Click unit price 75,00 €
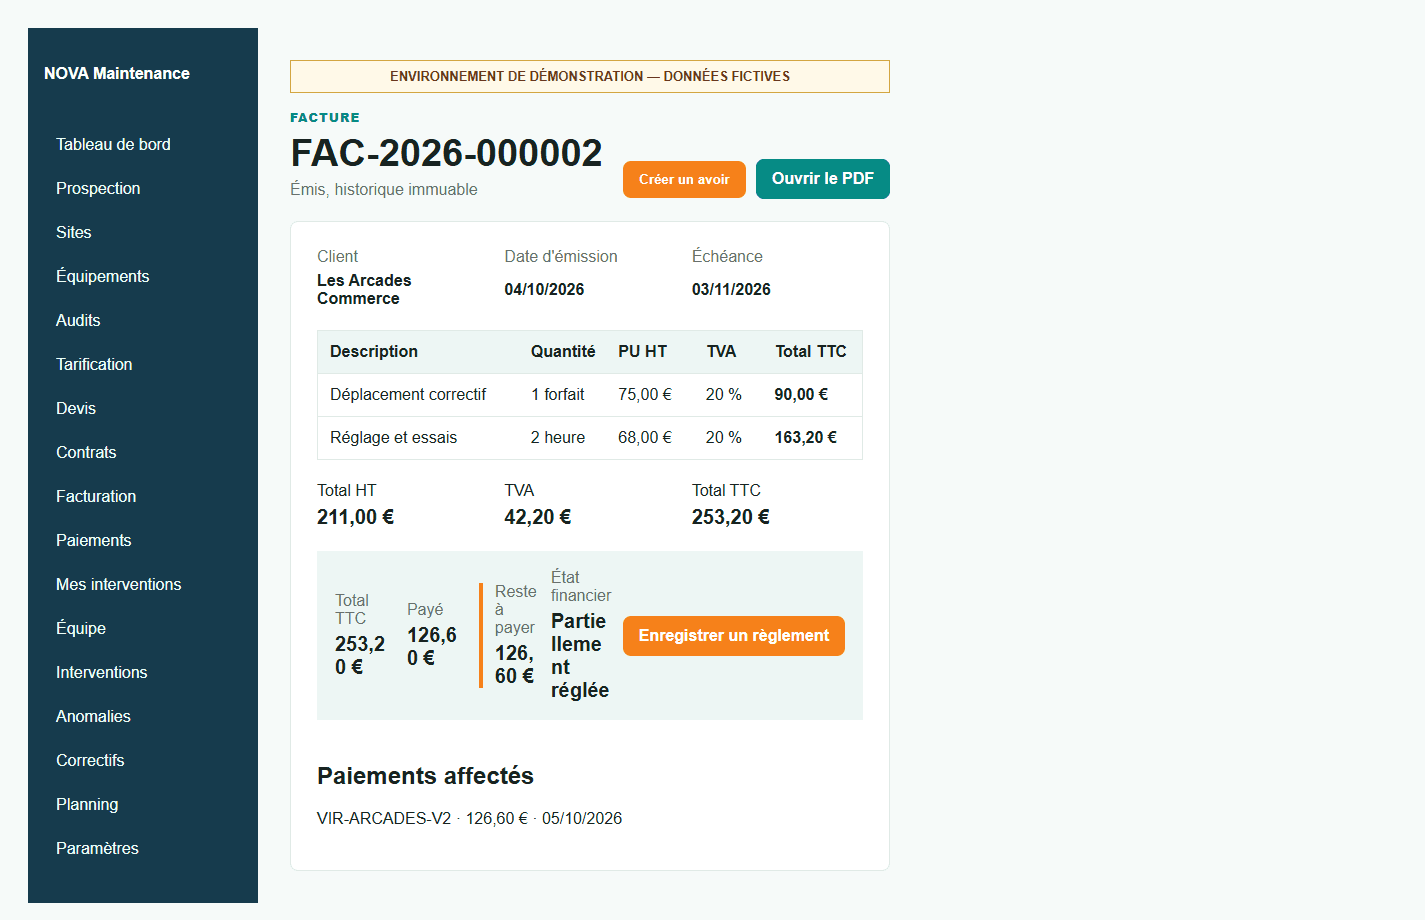 [x=645, y=394]
